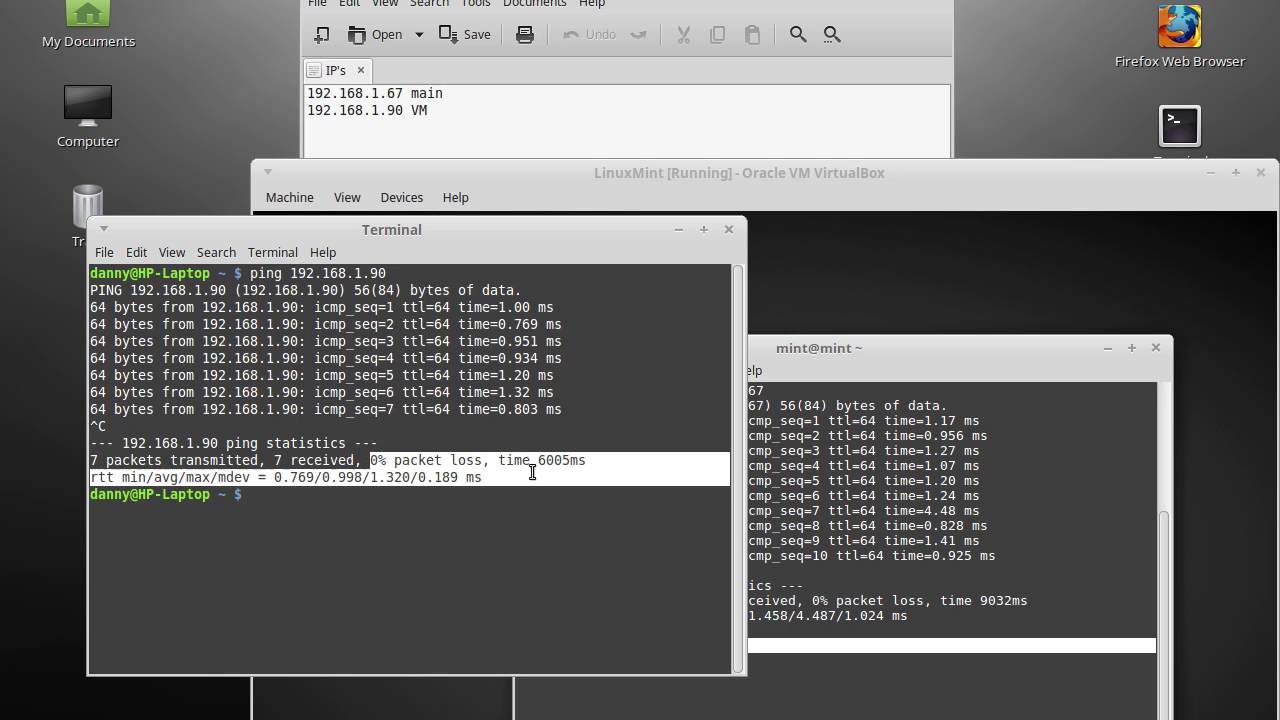Open Find and Replace tool icon

click(x=832, y=34)
